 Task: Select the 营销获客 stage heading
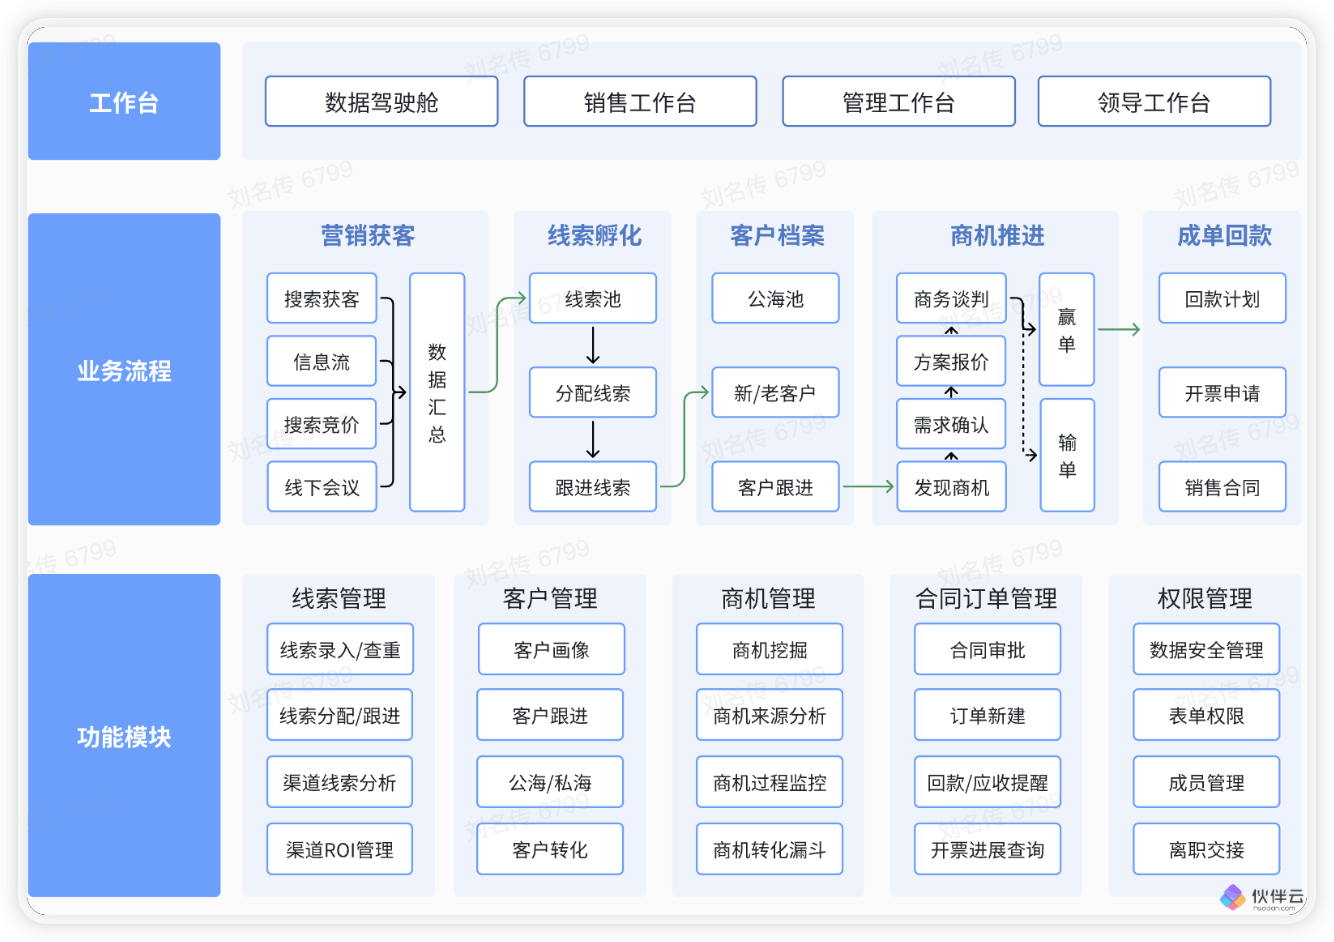367,236
